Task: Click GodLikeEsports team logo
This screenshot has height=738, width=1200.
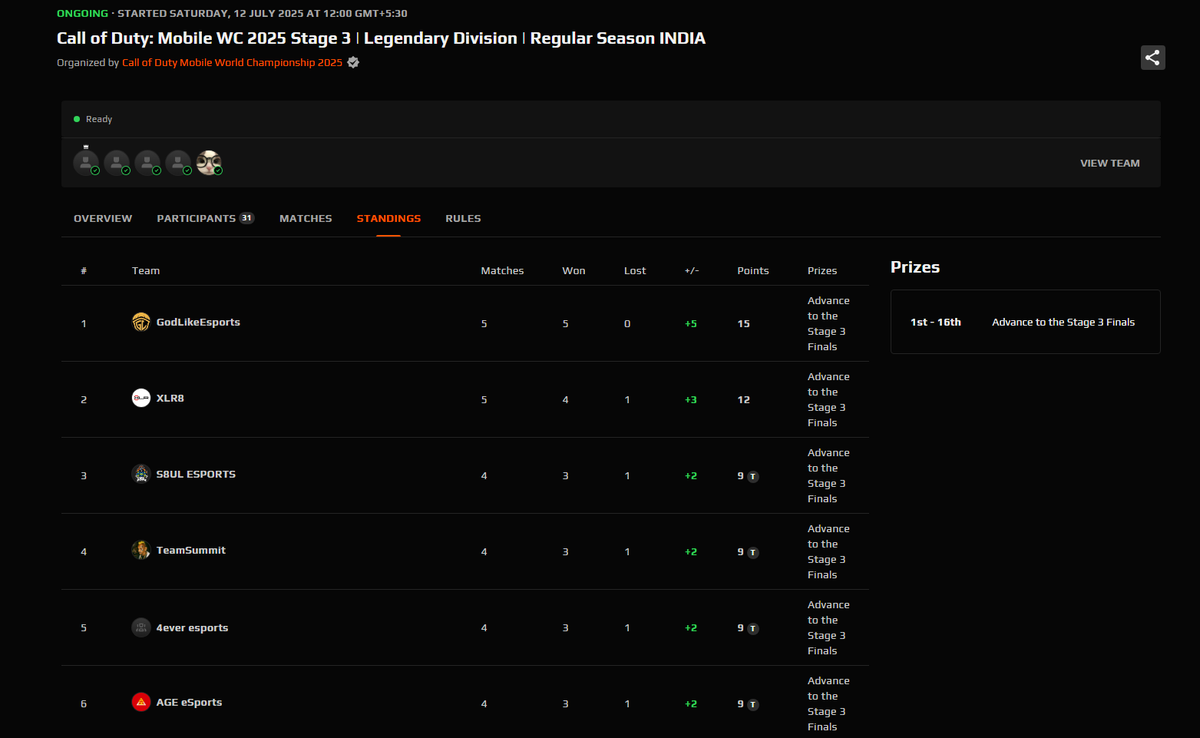Action: (141, 322)
